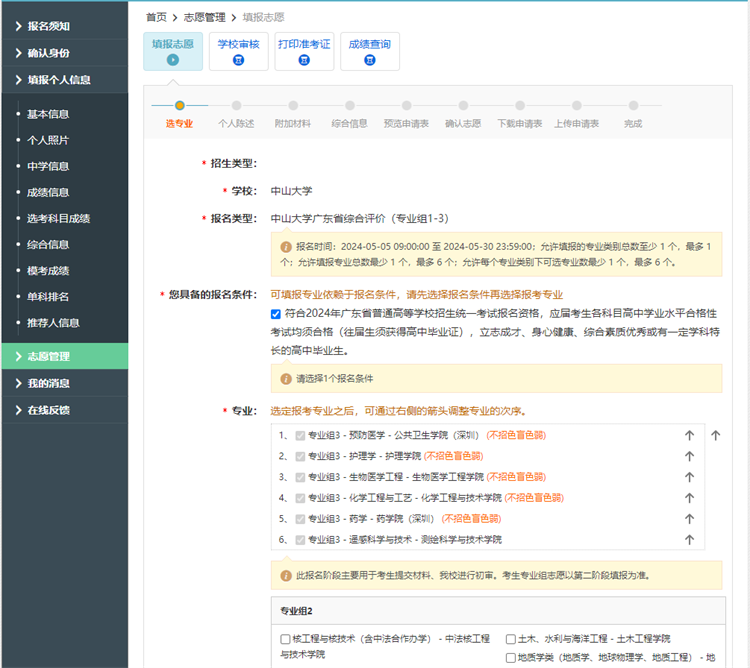
Task: Click info icon beside 请选择1个报名条件
Action: tap(286, 379)
